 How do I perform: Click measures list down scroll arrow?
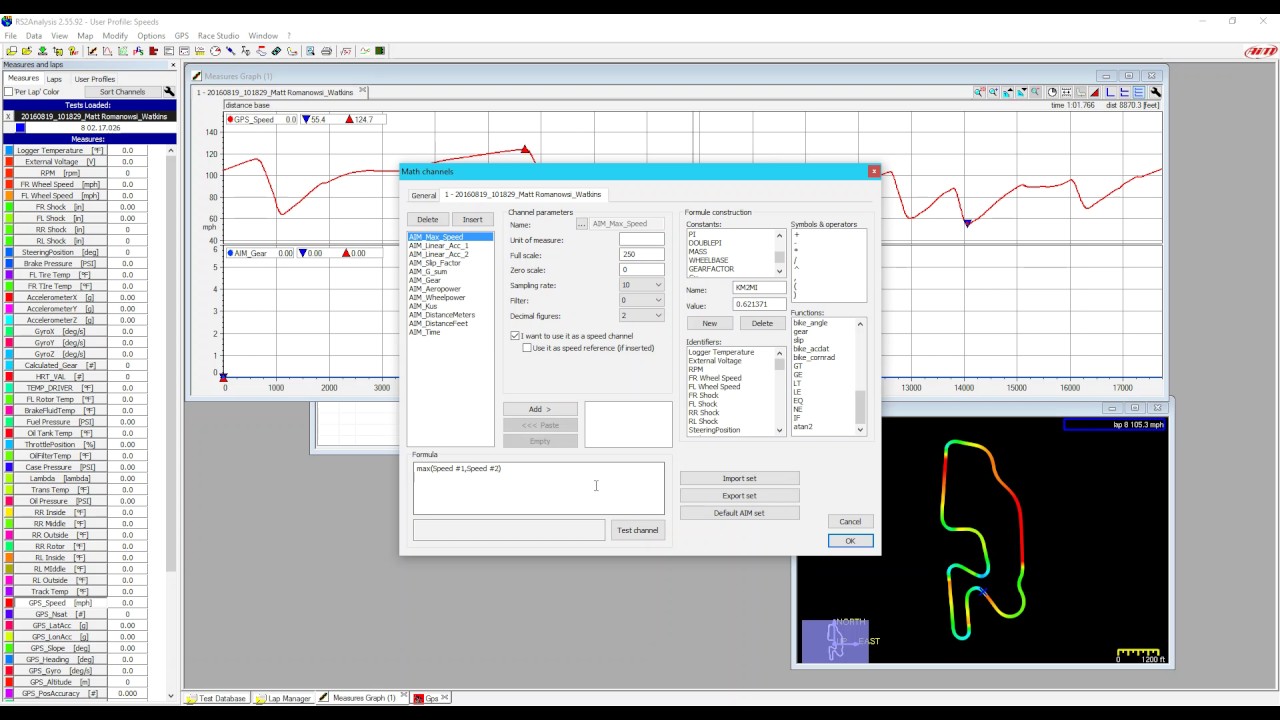coord(170,696)
